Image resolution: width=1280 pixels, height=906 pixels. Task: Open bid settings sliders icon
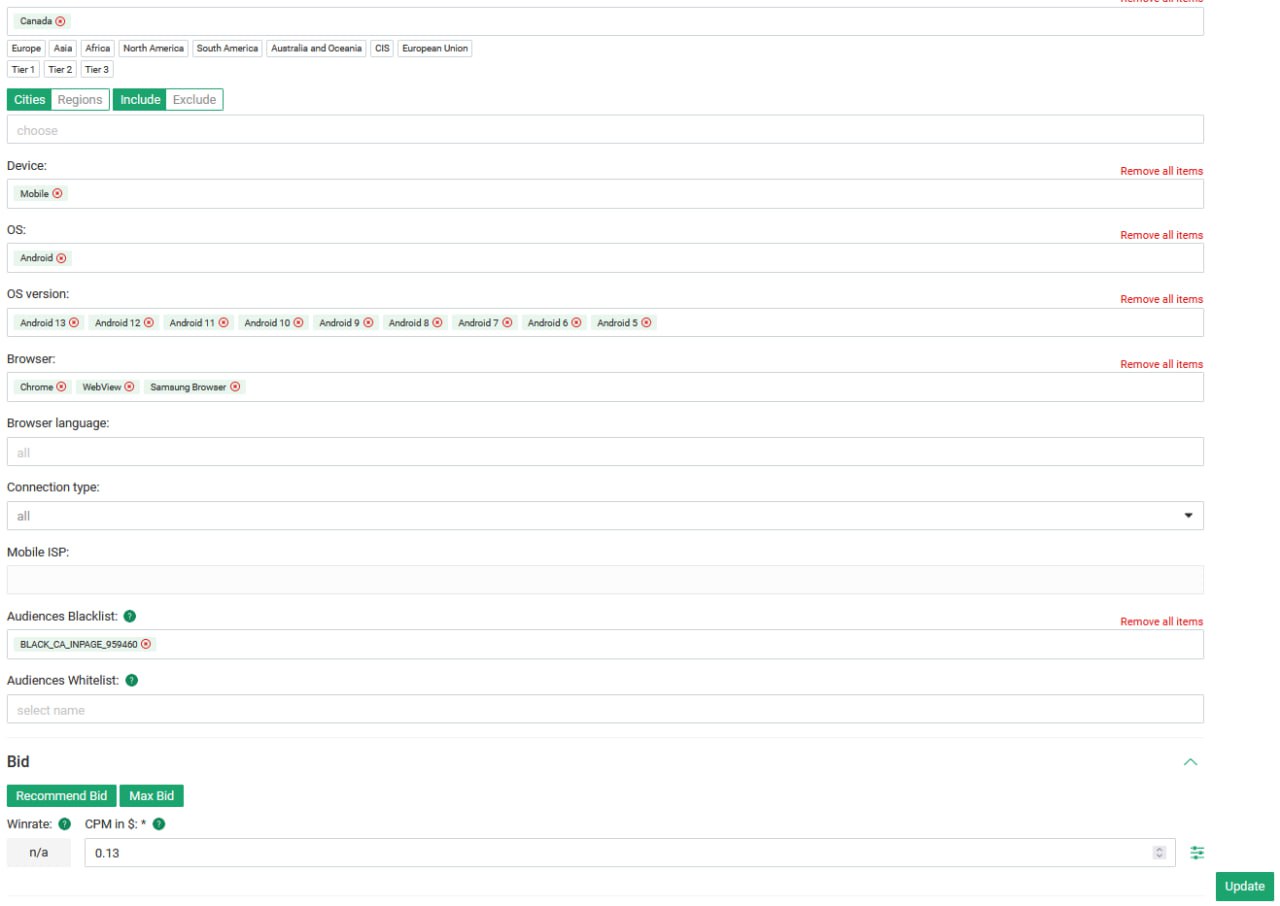click(x=1197, y=853)
